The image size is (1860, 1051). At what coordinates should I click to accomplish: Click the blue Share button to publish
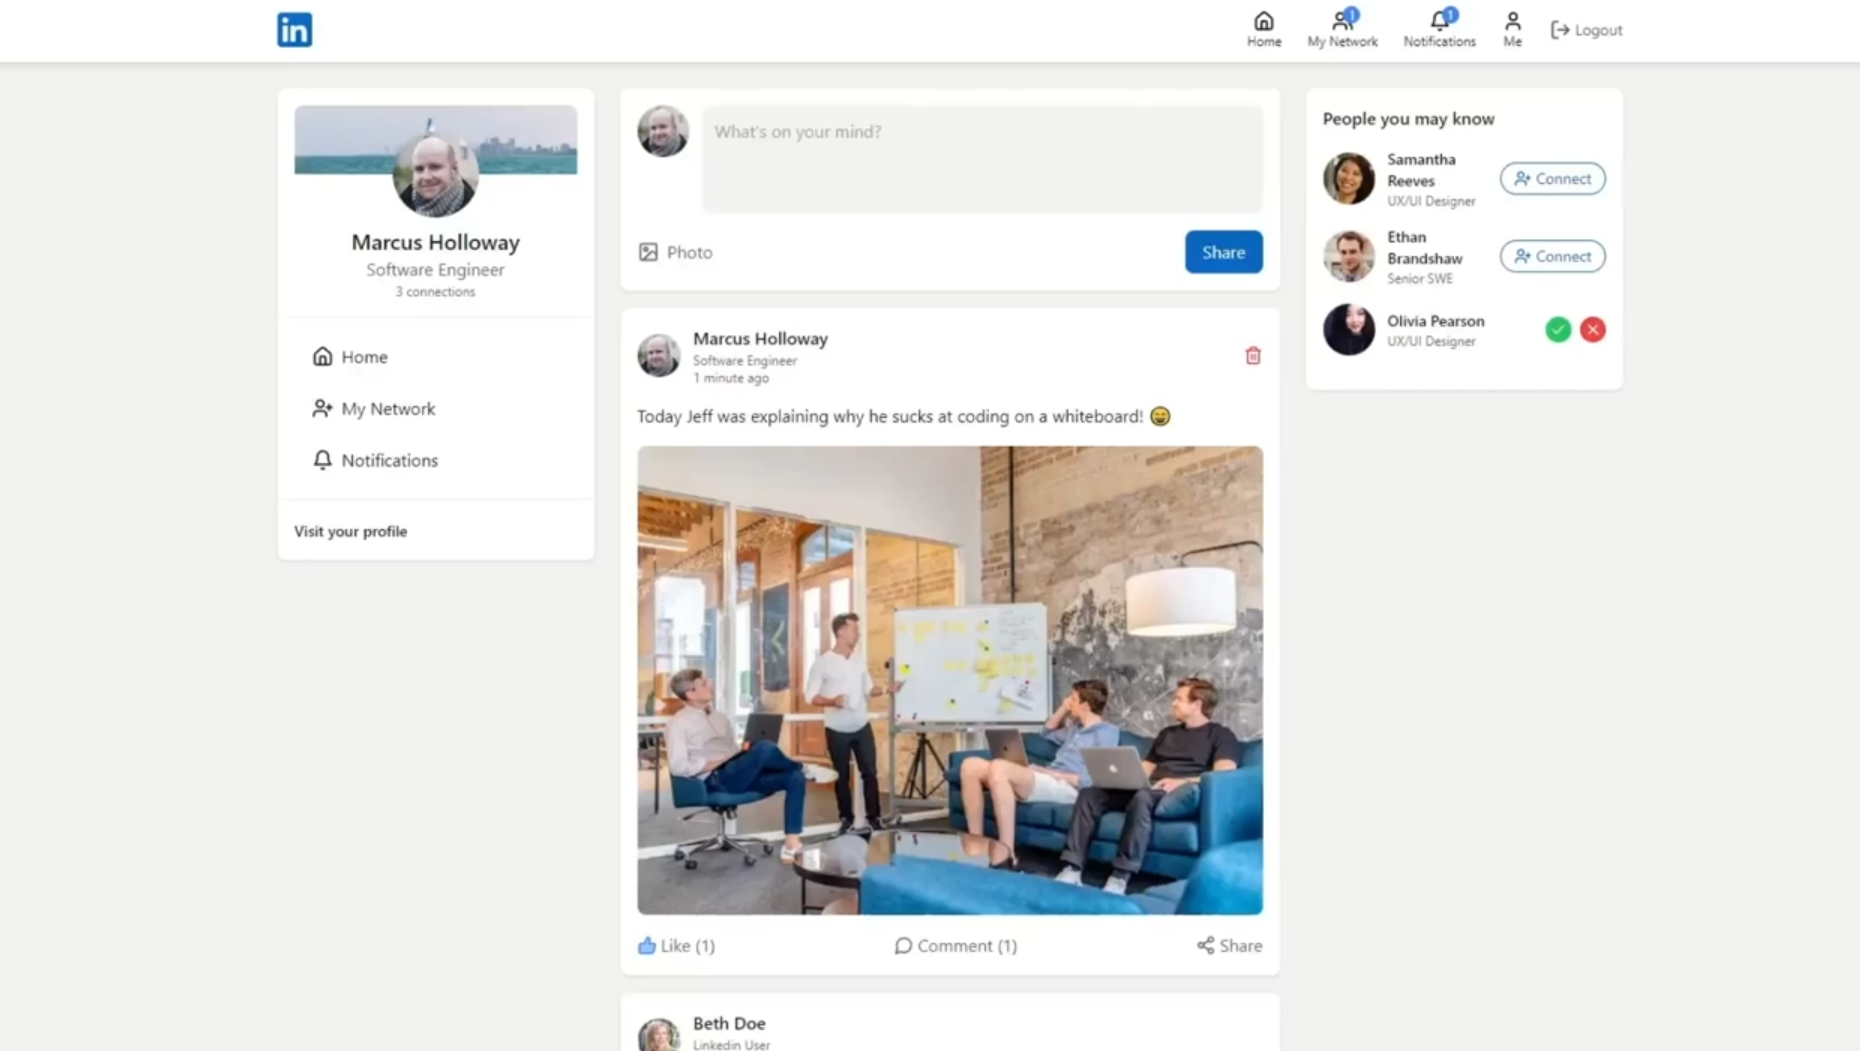click(x=1223, y=252)
